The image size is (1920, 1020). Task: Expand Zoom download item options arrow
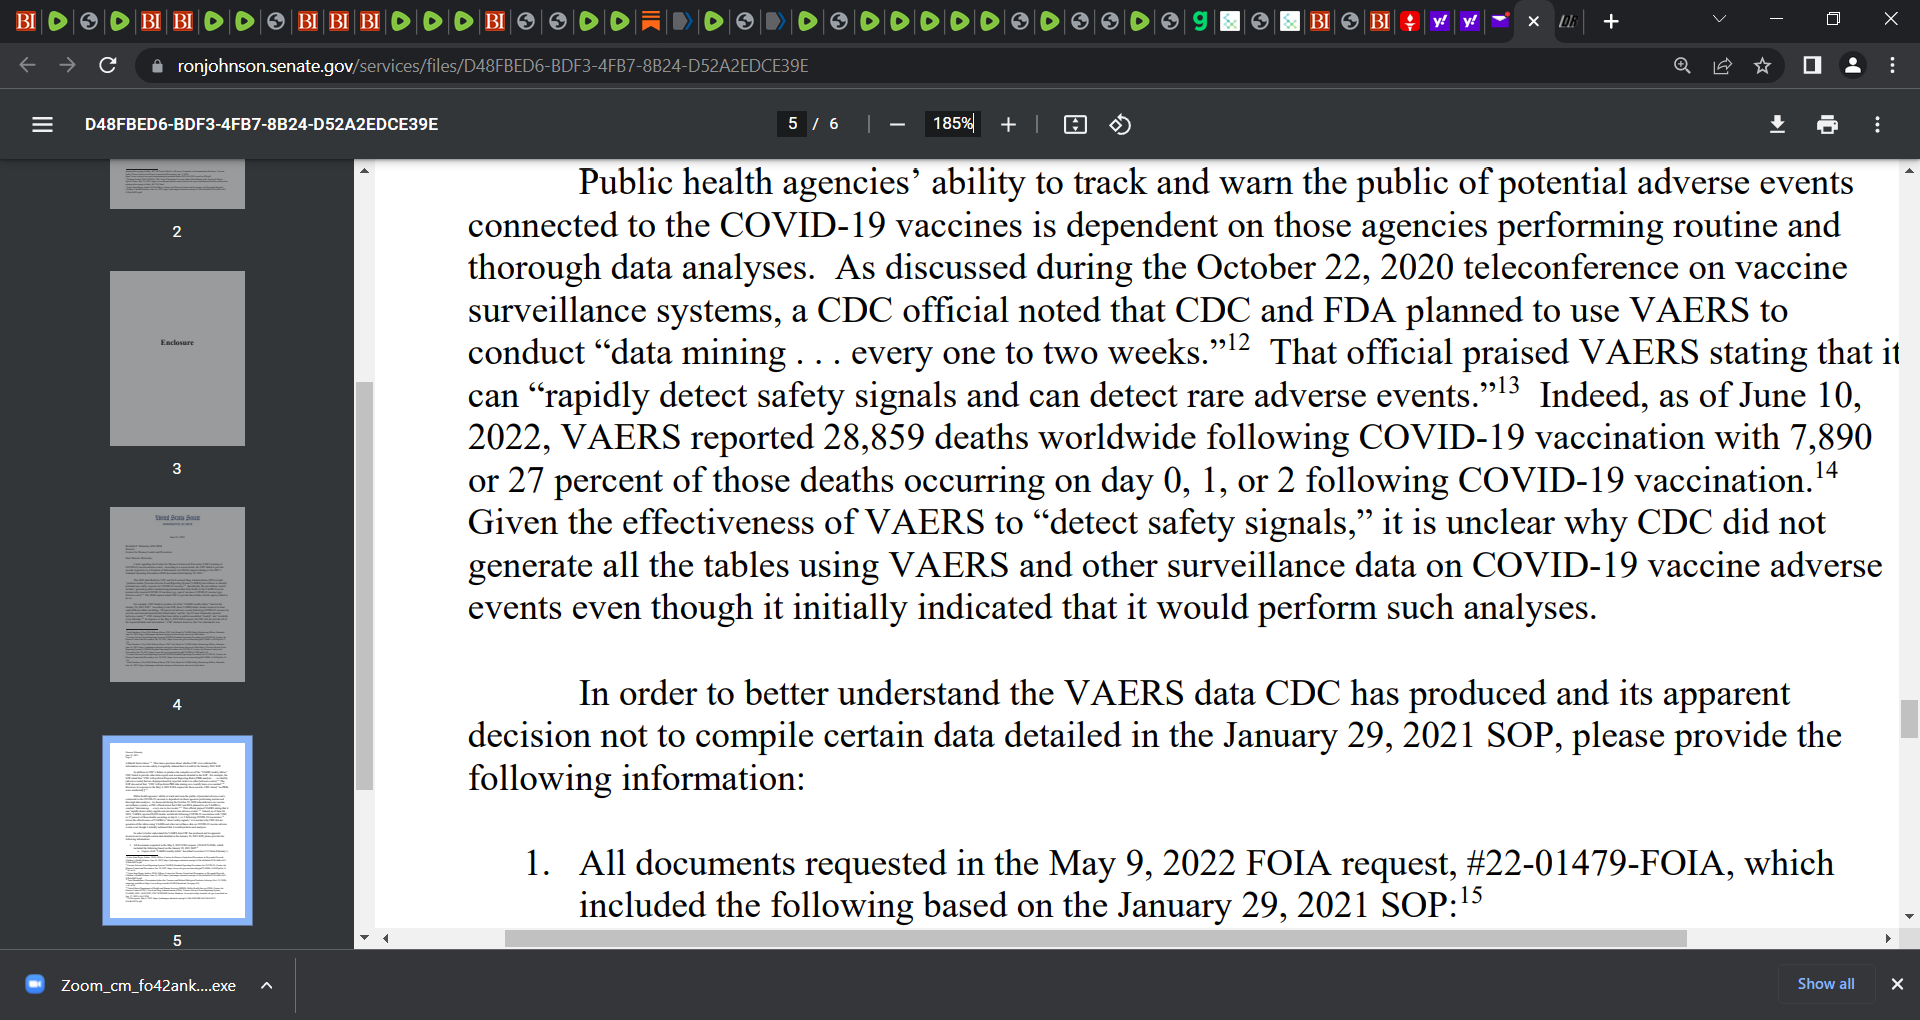coord(267,985)
